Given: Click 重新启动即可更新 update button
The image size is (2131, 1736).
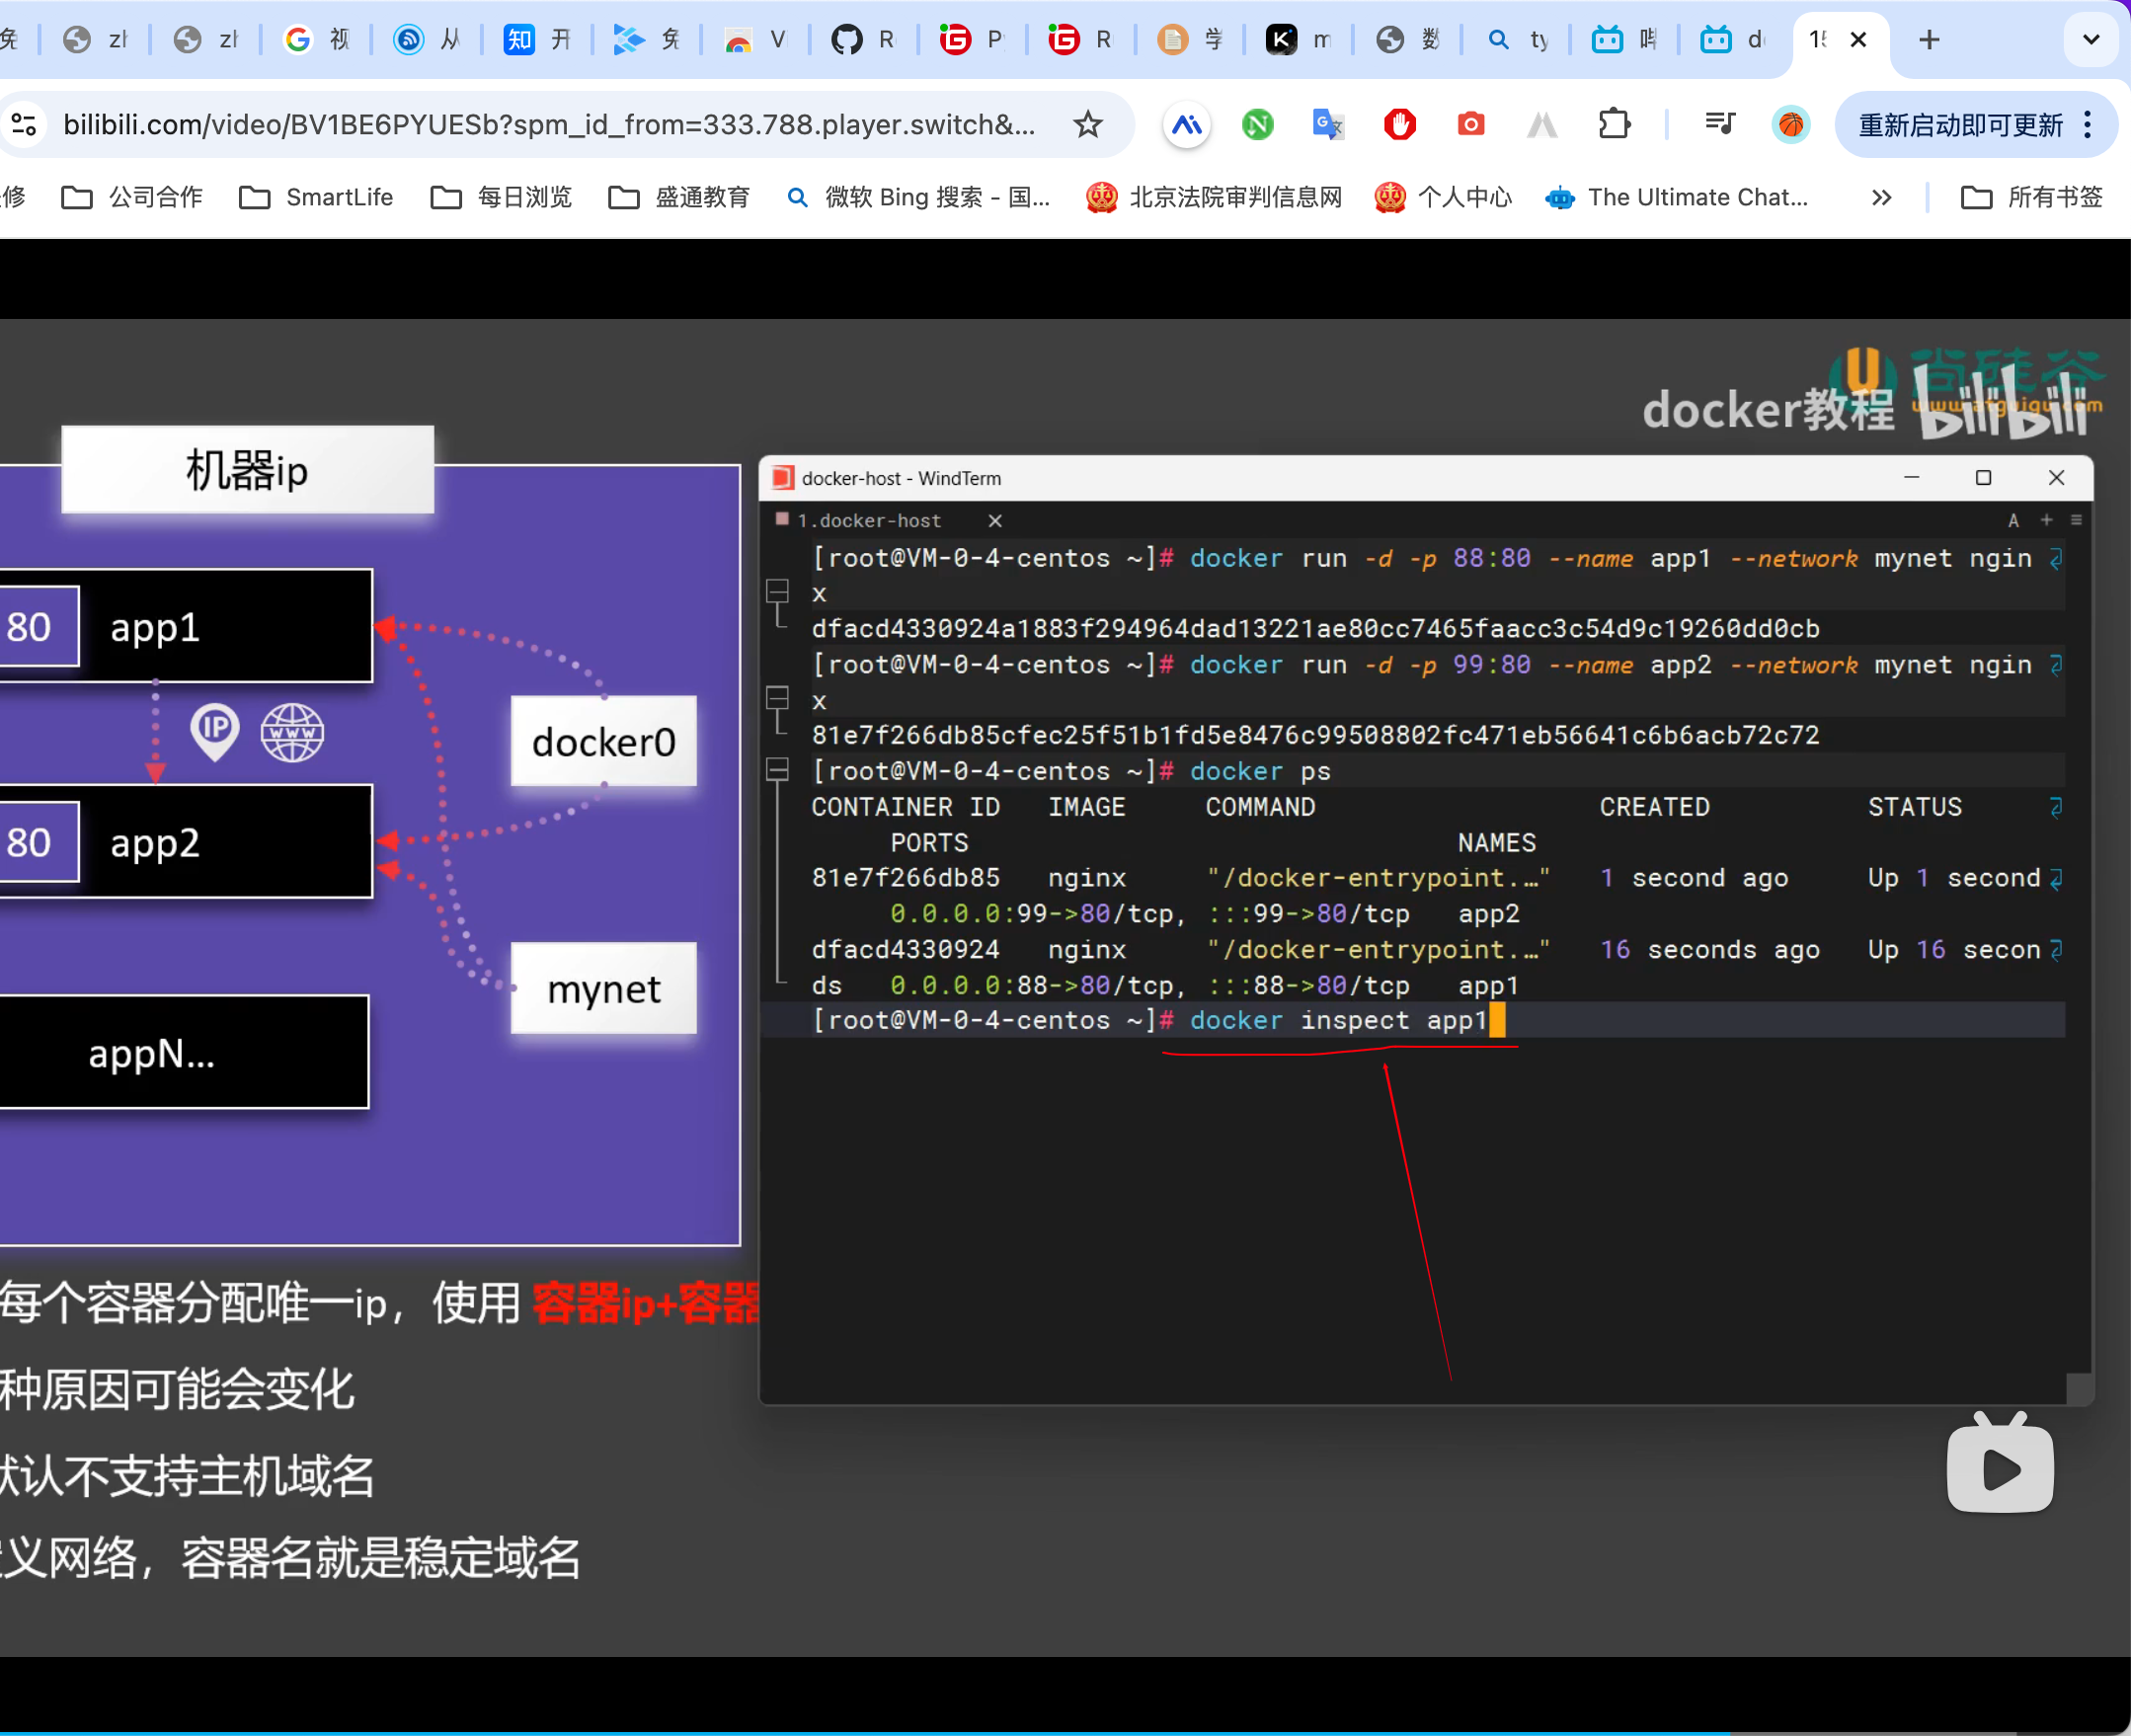Looking at the screenshot, I should pos(1959,125).
